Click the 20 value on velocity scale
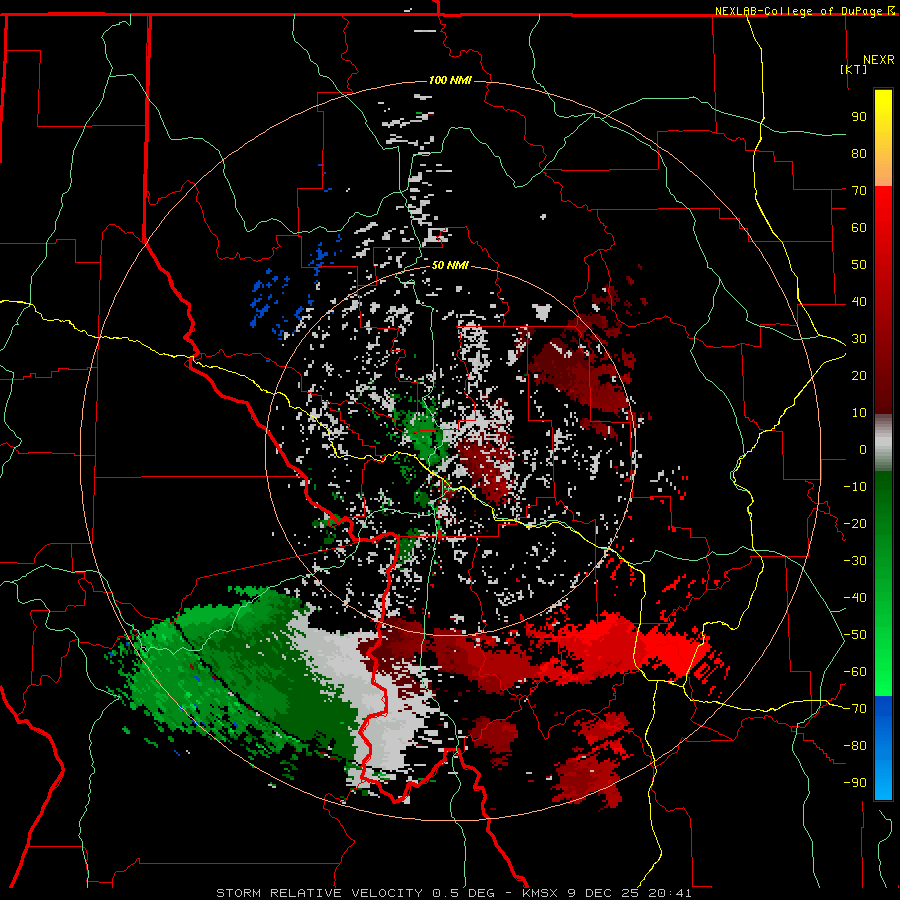 click(859, 376)
